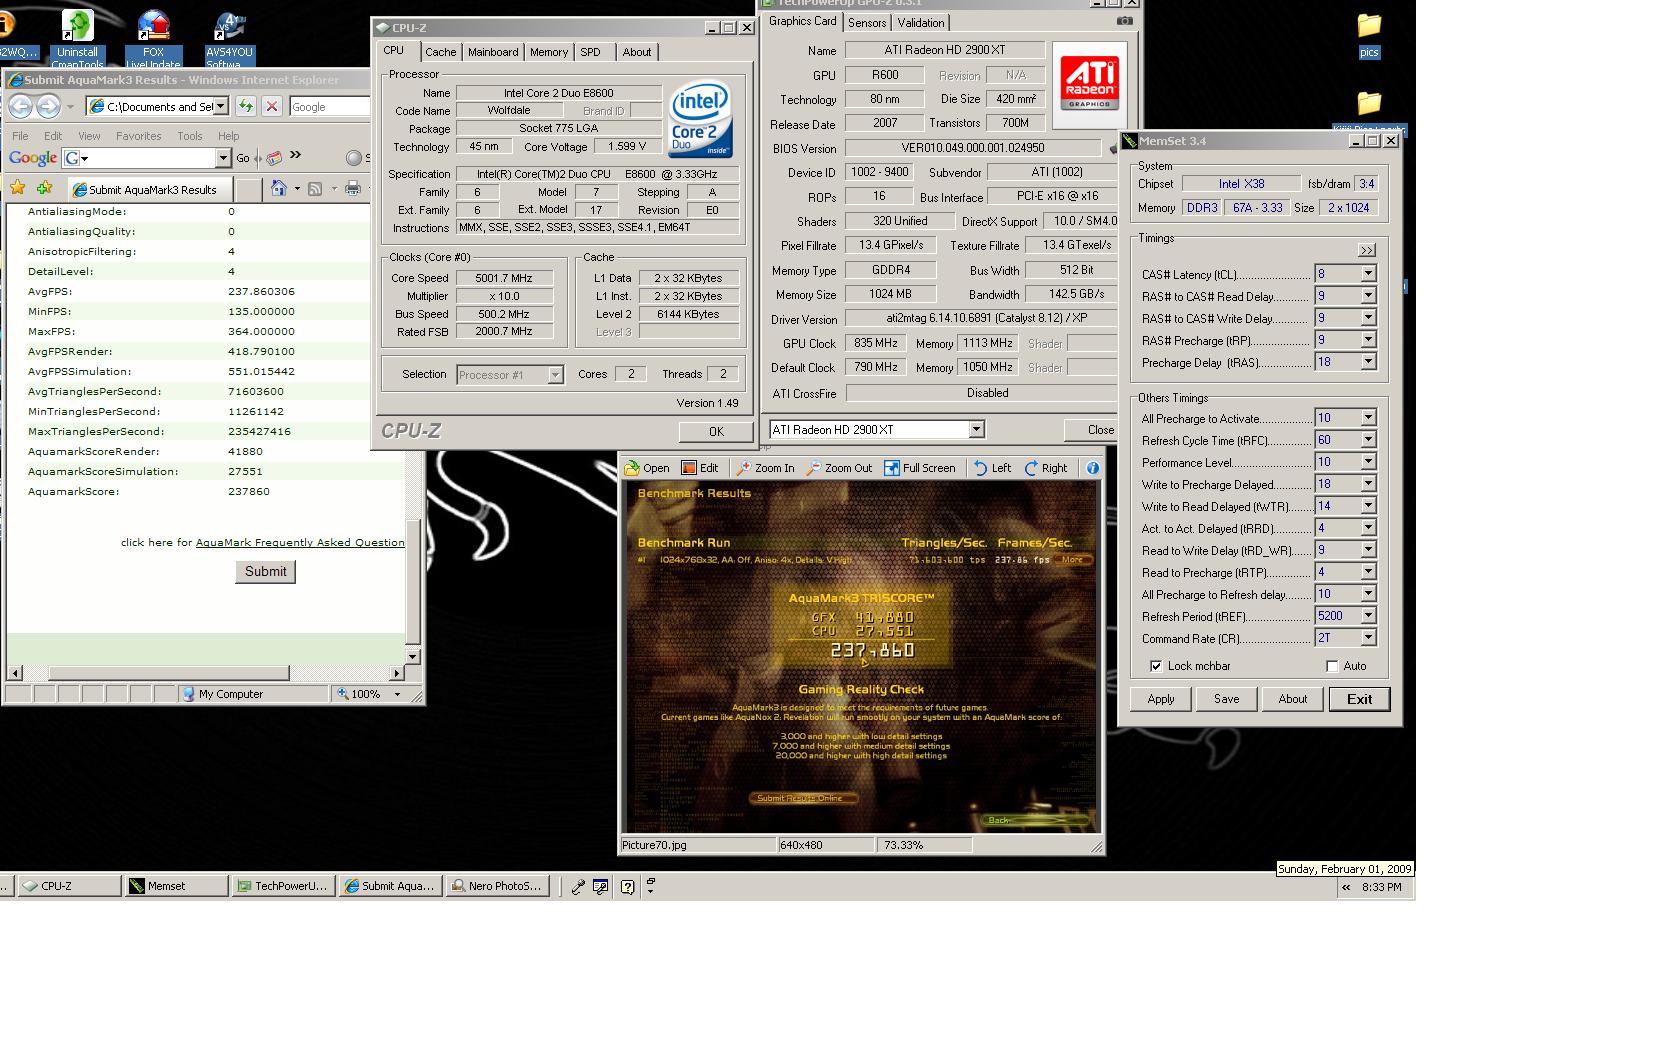Click the Submit button on AquaMark page
The width and height of the screenshot is (1680, 1050).
265,572
